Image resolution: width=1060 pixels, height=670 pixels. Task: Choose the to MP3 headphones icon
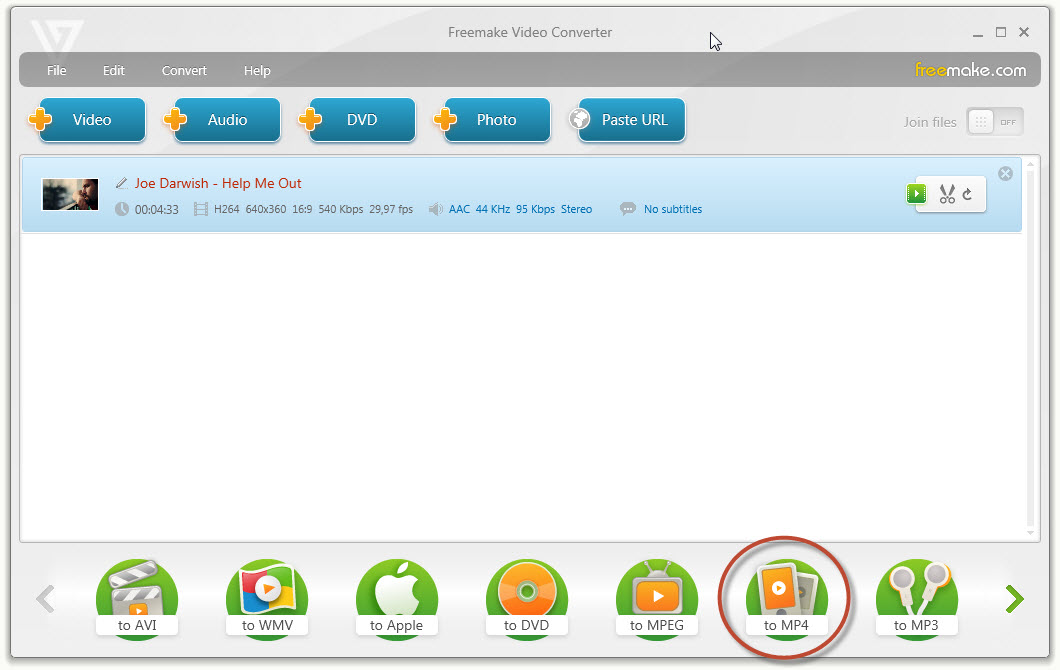(x=916, y=599)
